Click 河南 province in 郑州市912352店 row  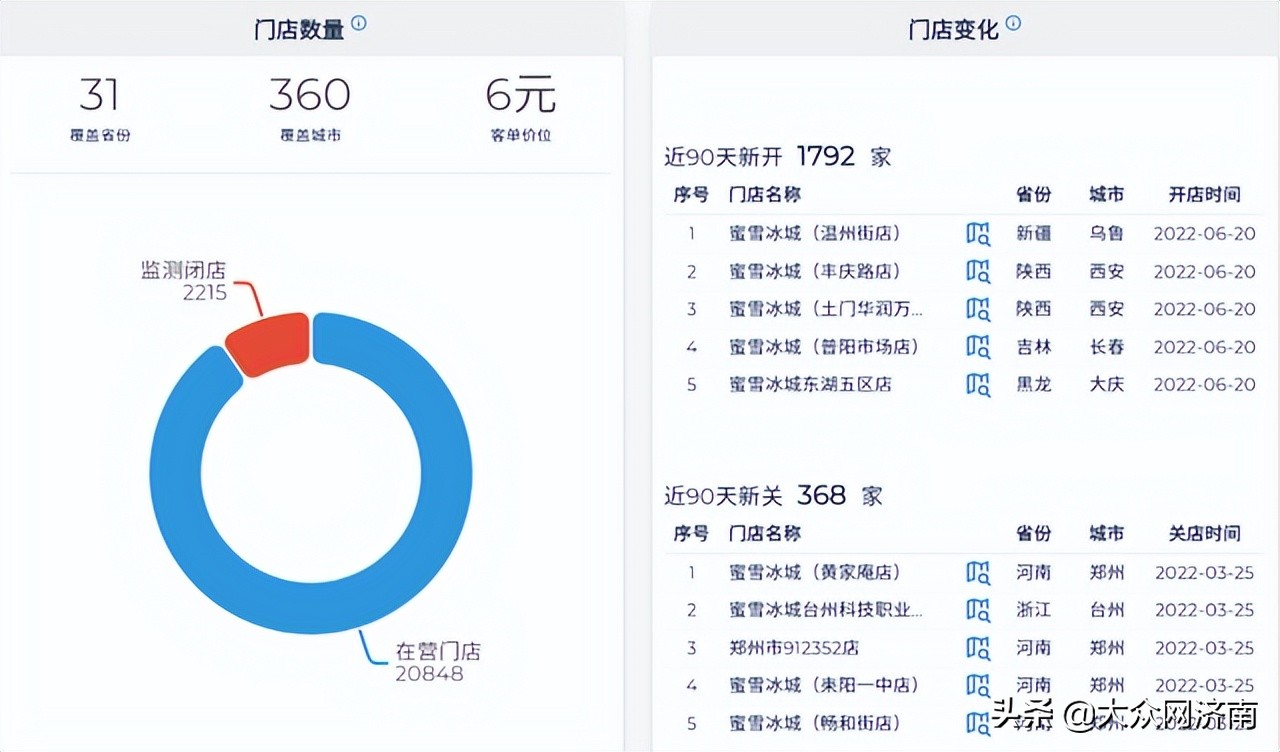(x=1034, y=648)
